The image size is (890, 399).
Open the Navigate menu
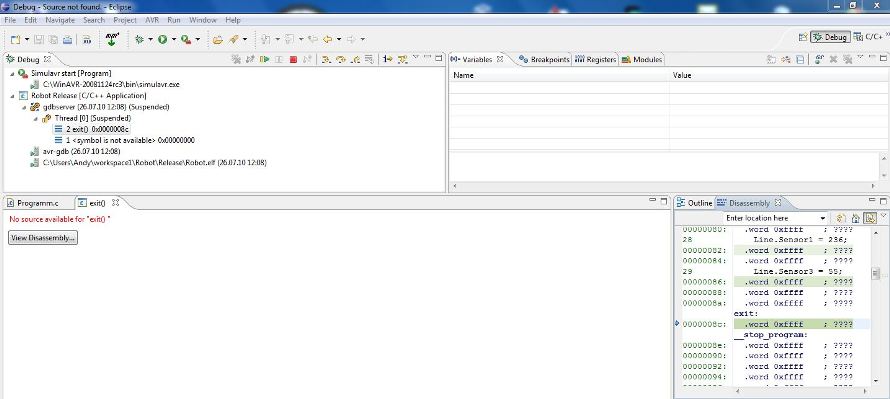60,20
